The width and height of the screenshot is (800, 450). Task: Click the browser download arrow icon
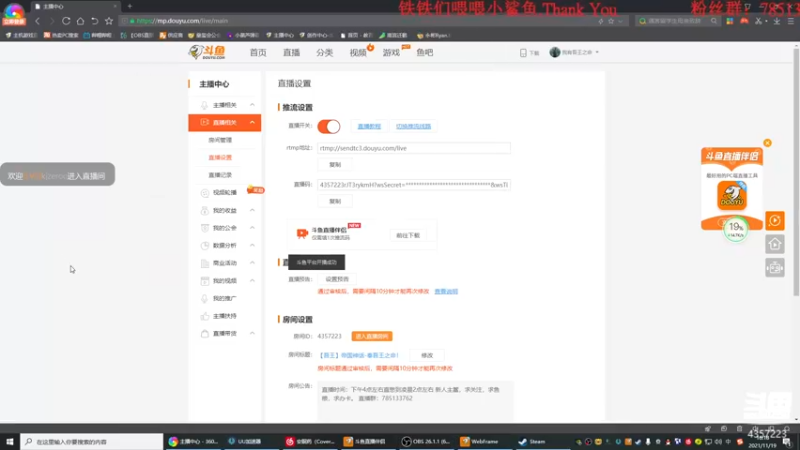[777, 21]
